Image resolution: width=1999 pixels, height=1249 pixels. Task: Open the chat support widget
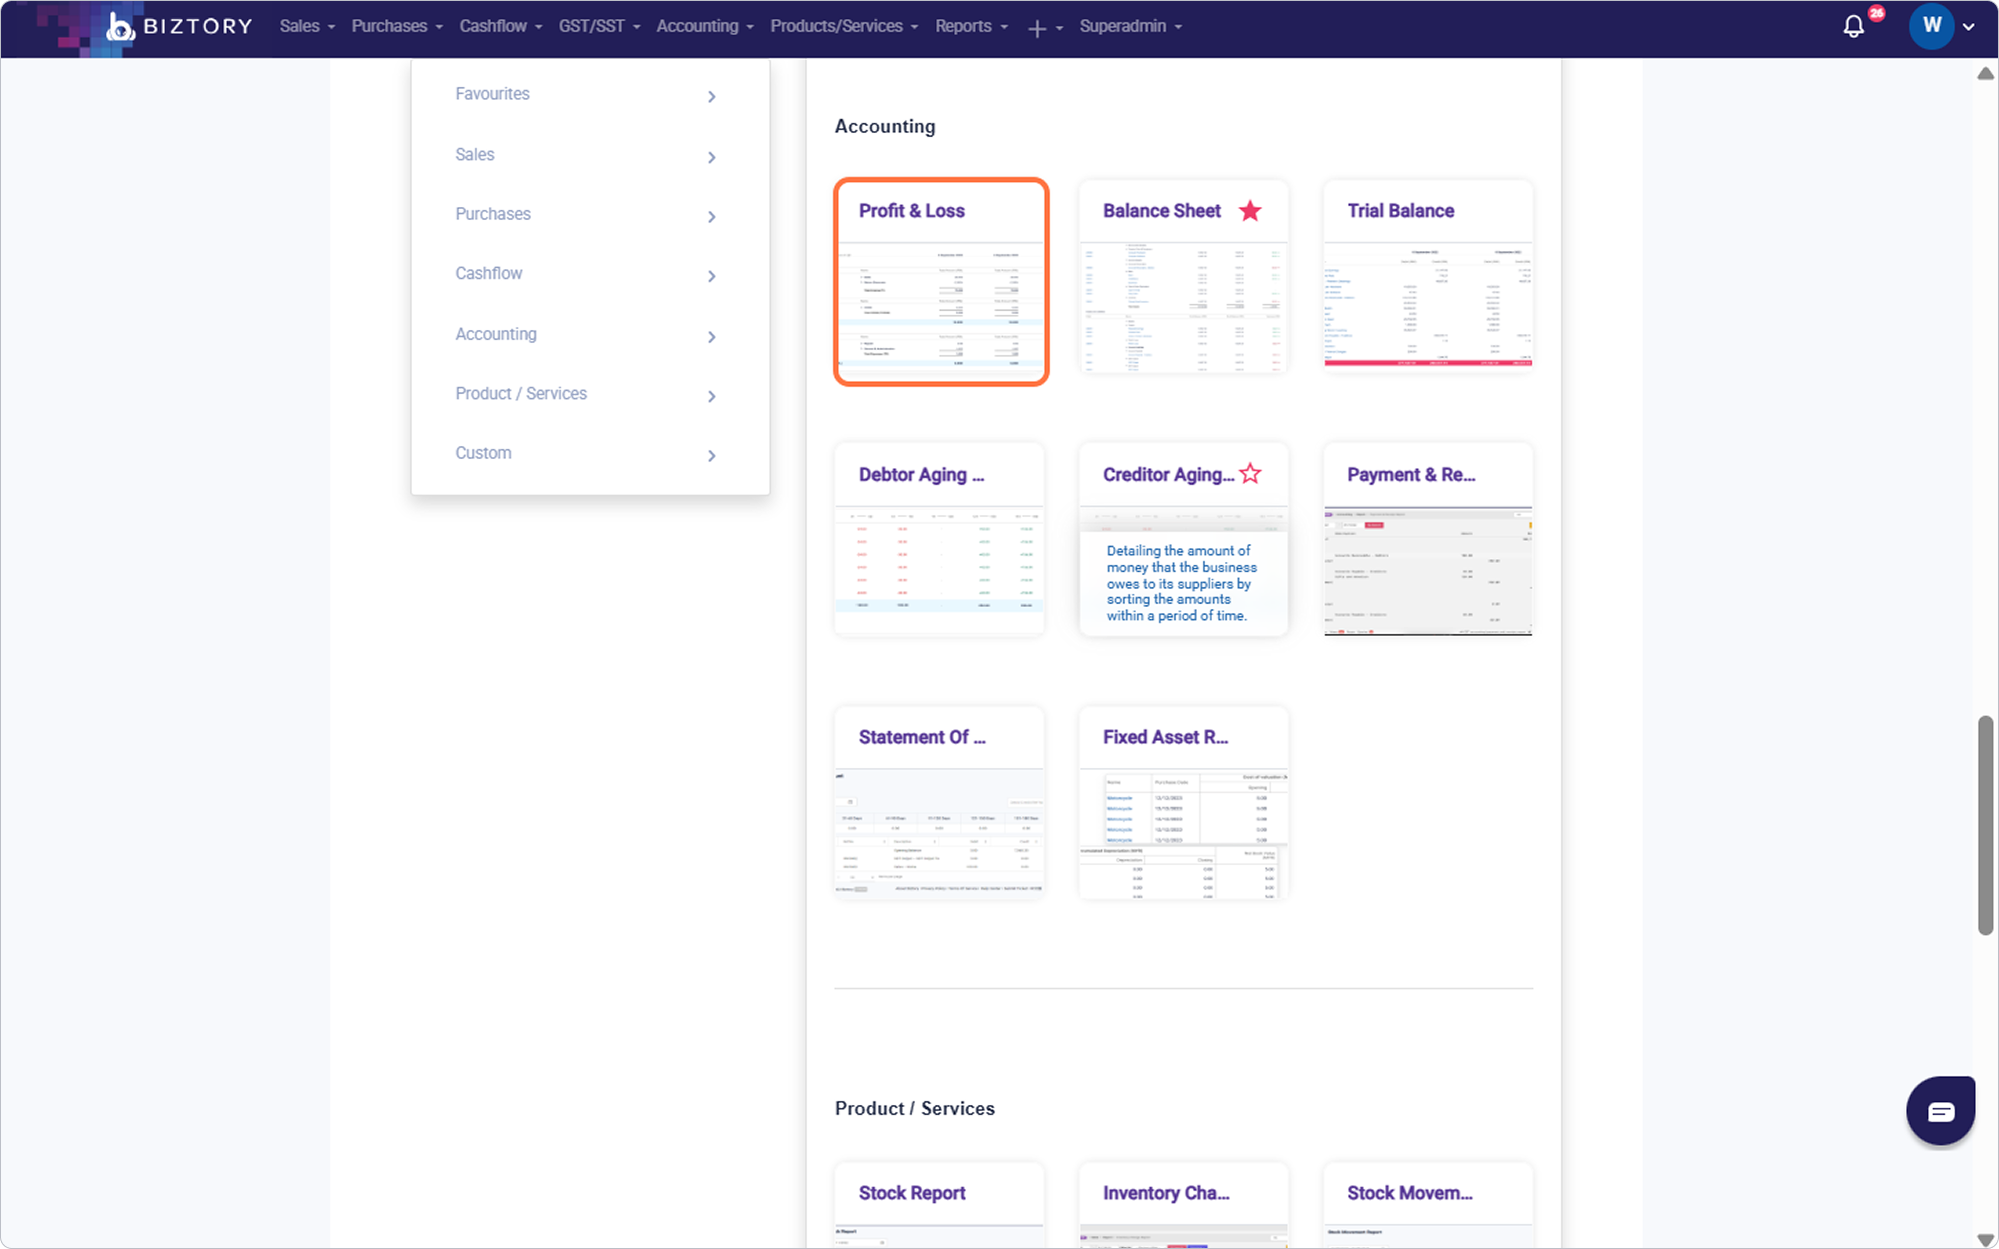pos(1939,1110)
